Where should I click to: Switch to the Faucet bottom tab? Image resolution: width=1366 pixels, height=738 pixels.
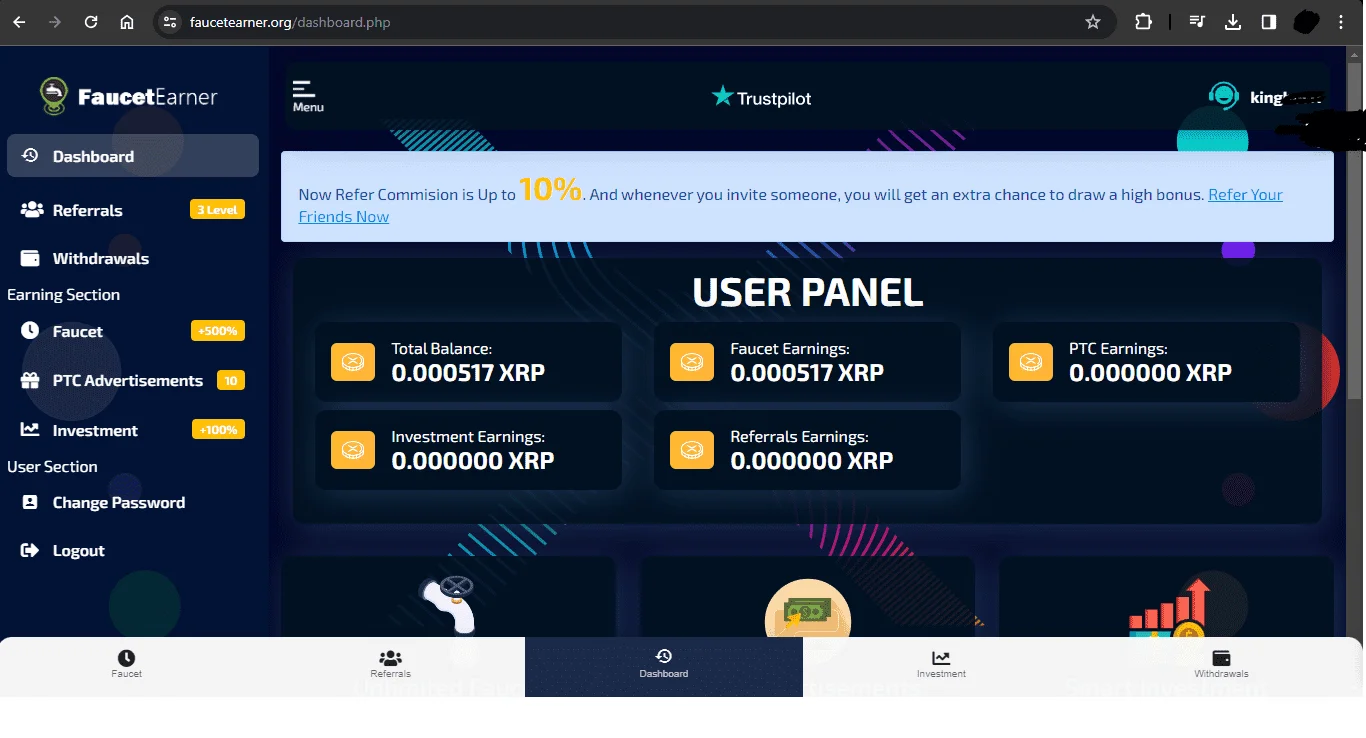[x=126, y=666]
